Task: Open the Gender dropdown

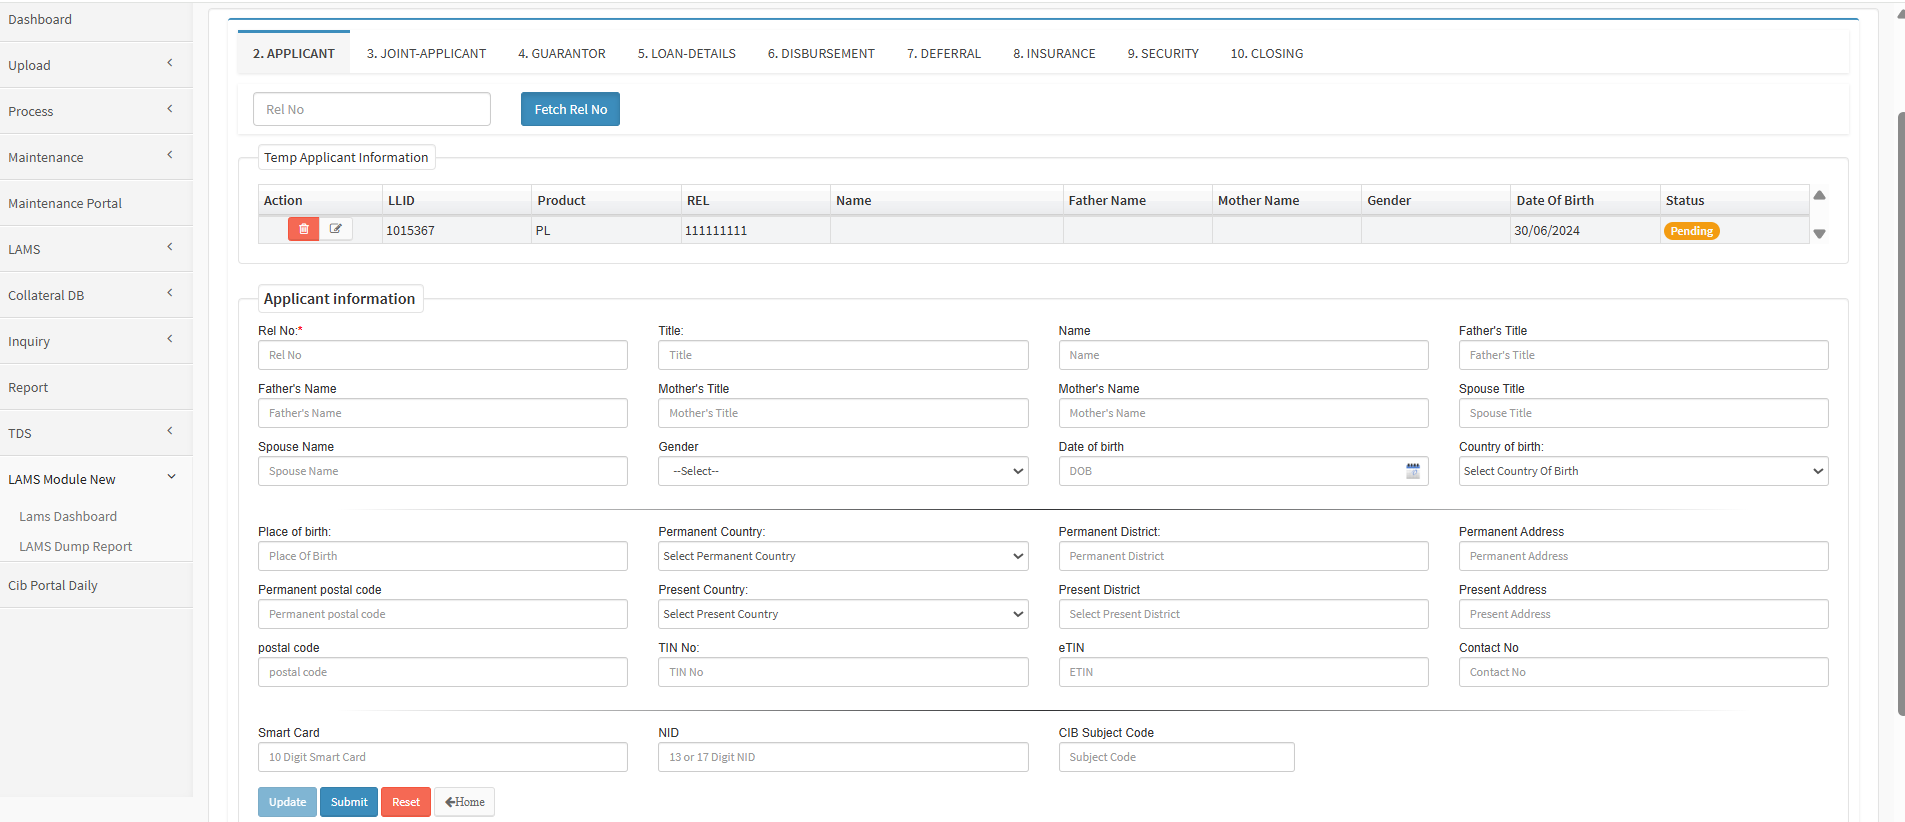Action: 842,471
